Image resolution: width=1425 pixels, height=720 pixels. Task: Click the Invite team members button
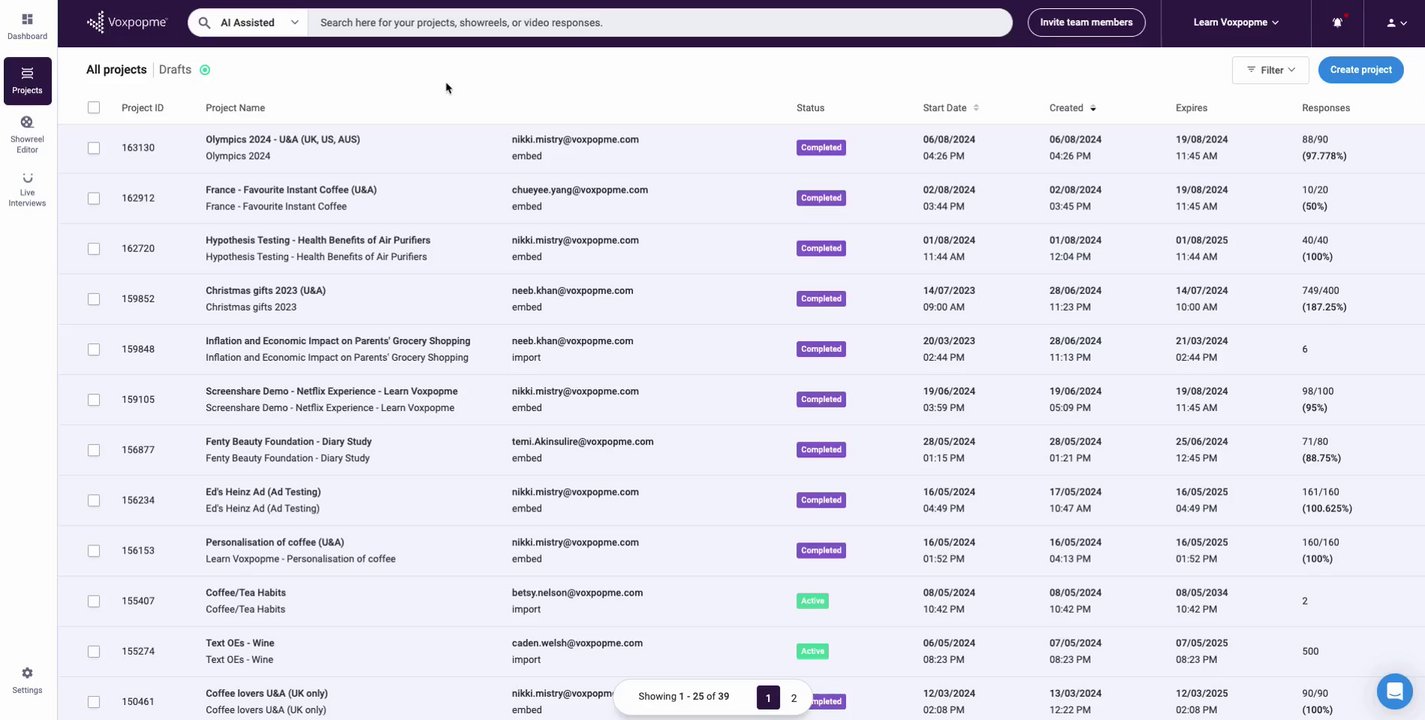1086,22
